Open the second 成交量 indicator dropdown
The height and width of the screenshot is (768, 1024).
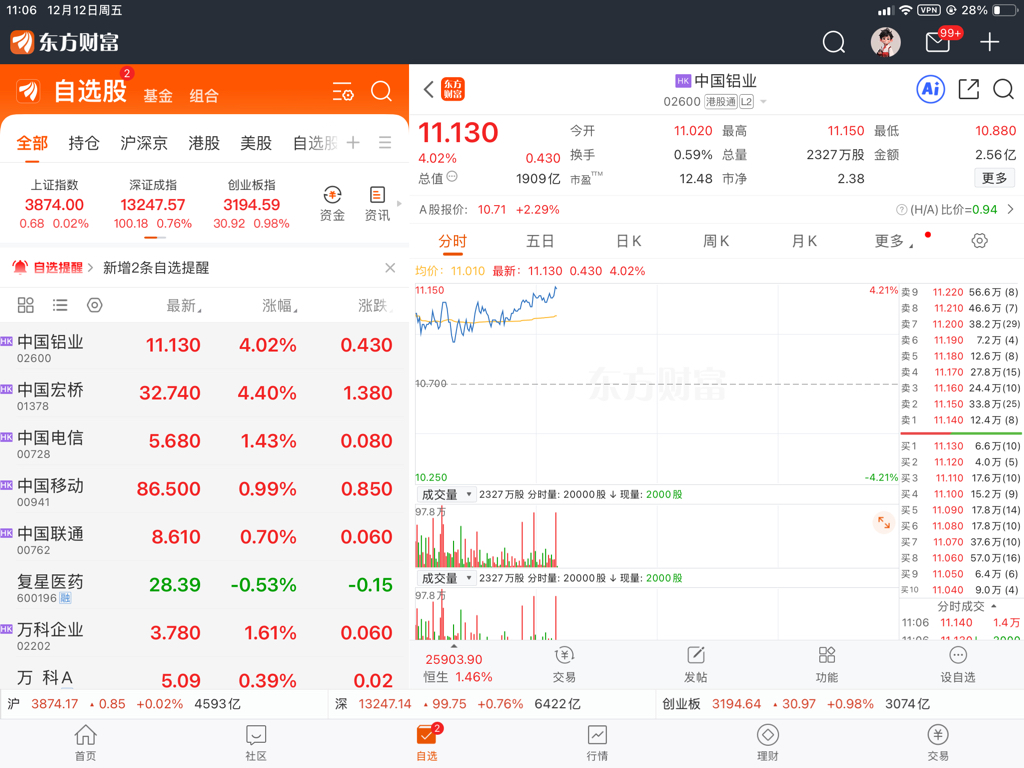[447, 578]
